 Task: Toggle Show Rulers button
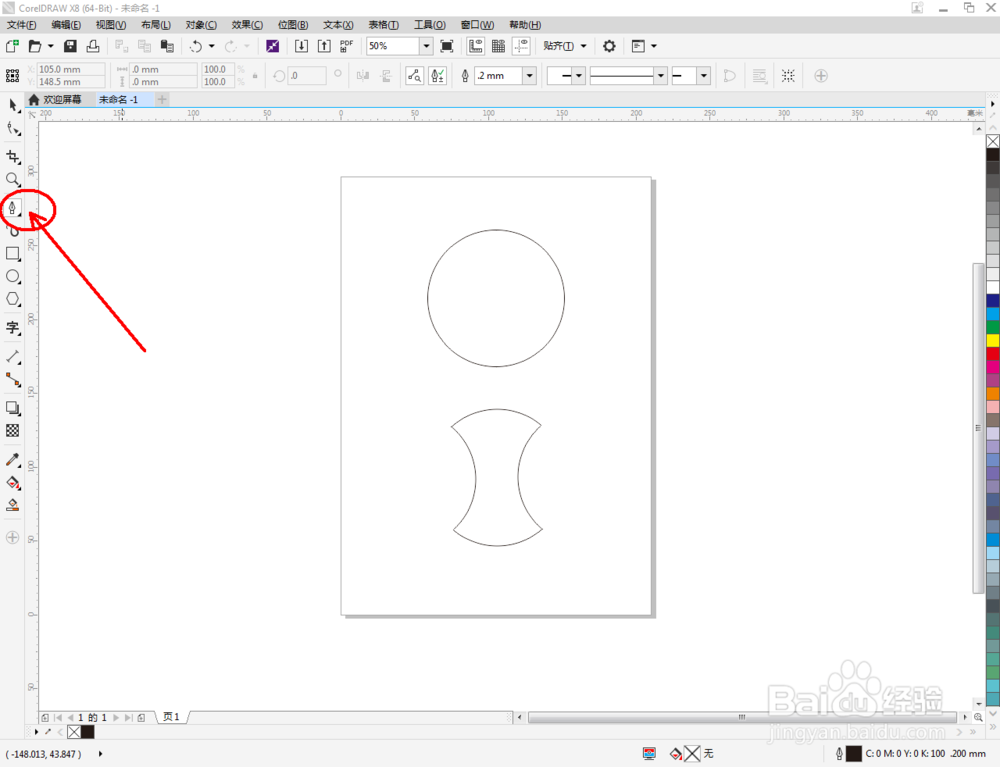(475, 46)
